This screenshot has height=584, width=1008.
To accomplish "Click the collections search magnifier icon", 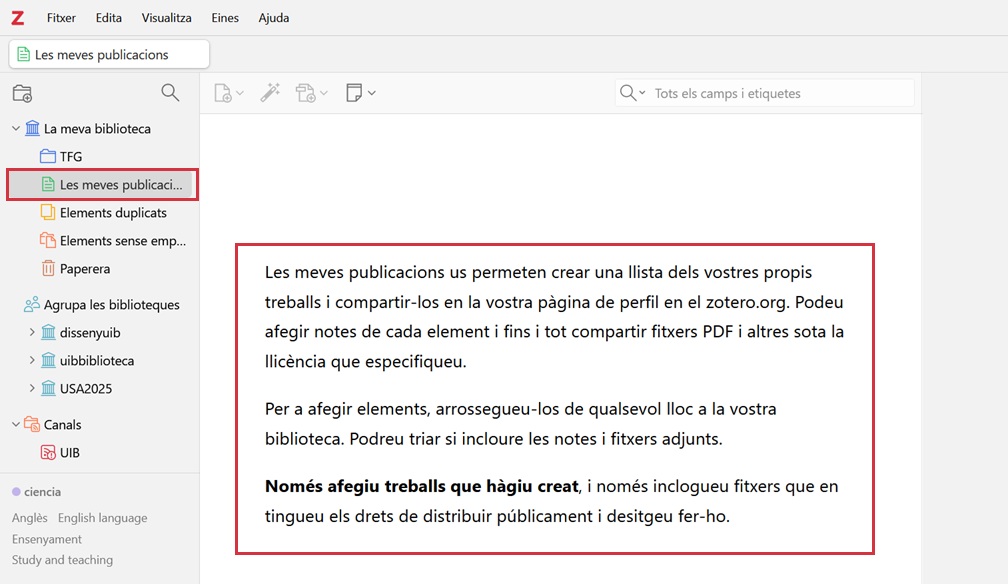I will click(170, 93).
